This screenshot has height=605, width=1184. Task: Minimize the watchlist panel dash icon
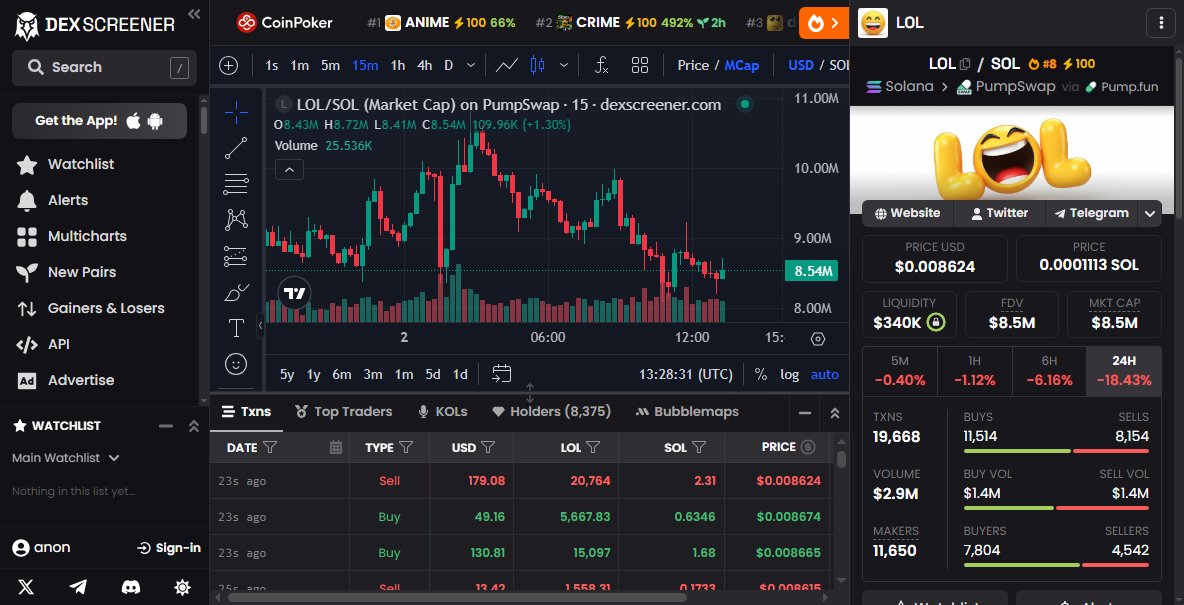[x=166, y=426]
